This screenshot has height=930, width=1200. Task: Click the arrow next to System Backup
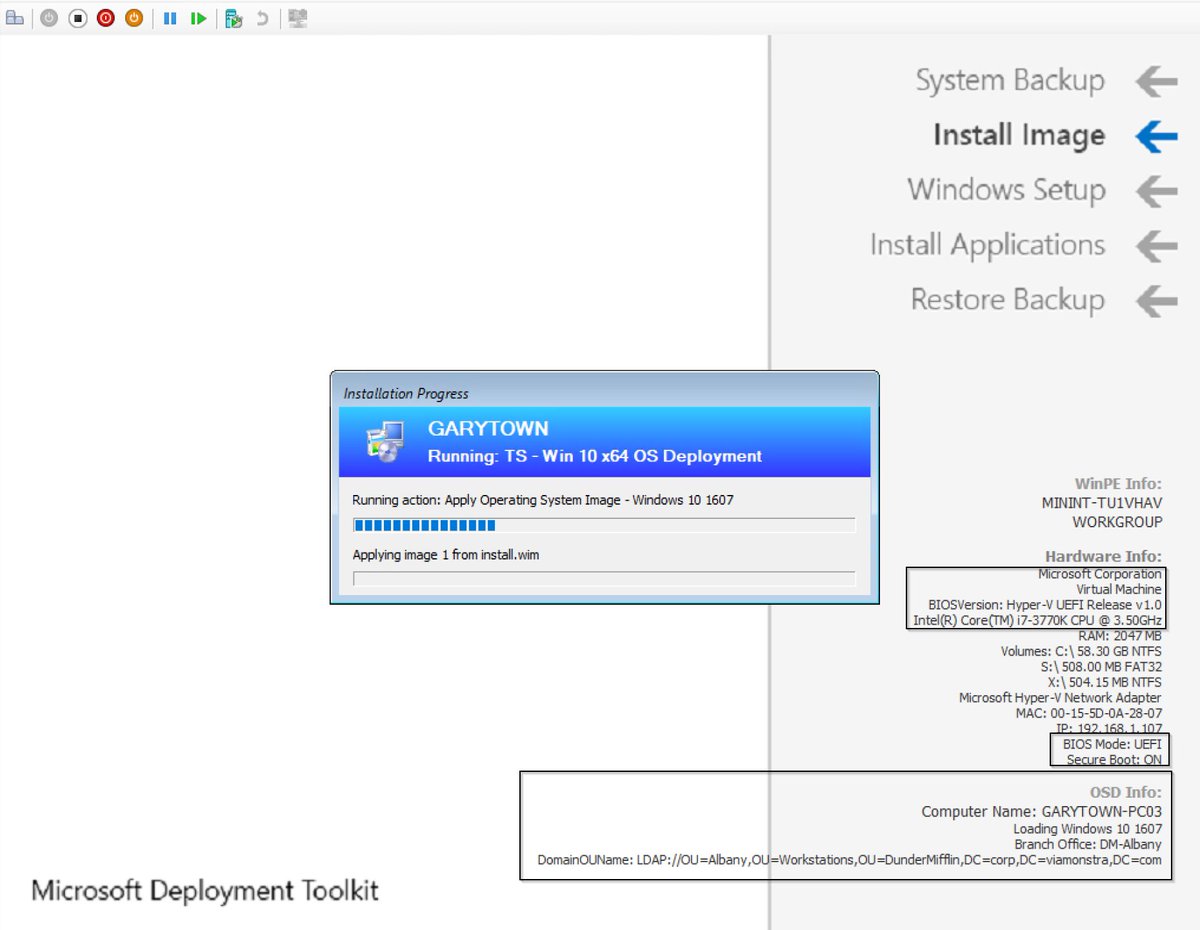tap(1157, 82)
